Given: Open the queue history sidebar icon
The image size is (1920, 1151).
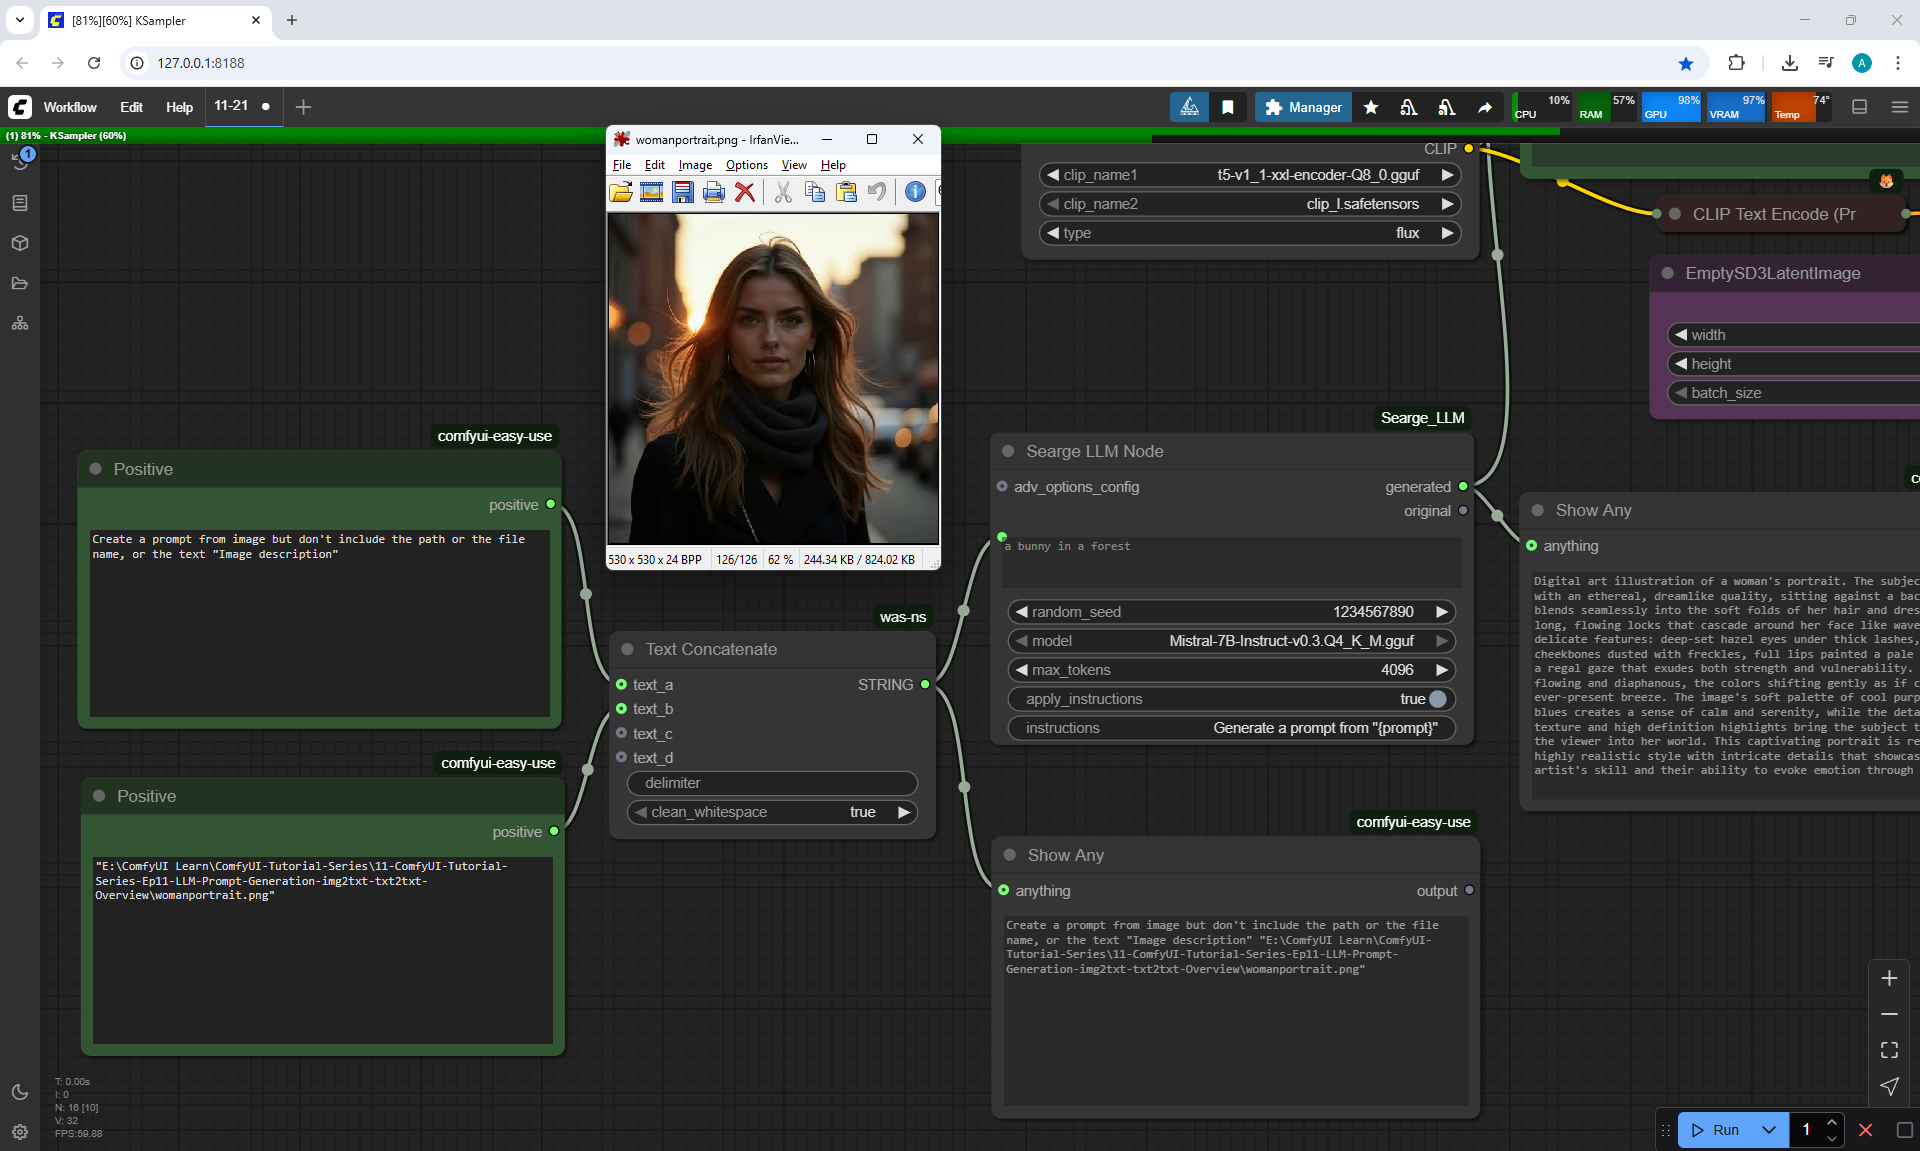Looking at the screenshot, I should coord(20,161).
